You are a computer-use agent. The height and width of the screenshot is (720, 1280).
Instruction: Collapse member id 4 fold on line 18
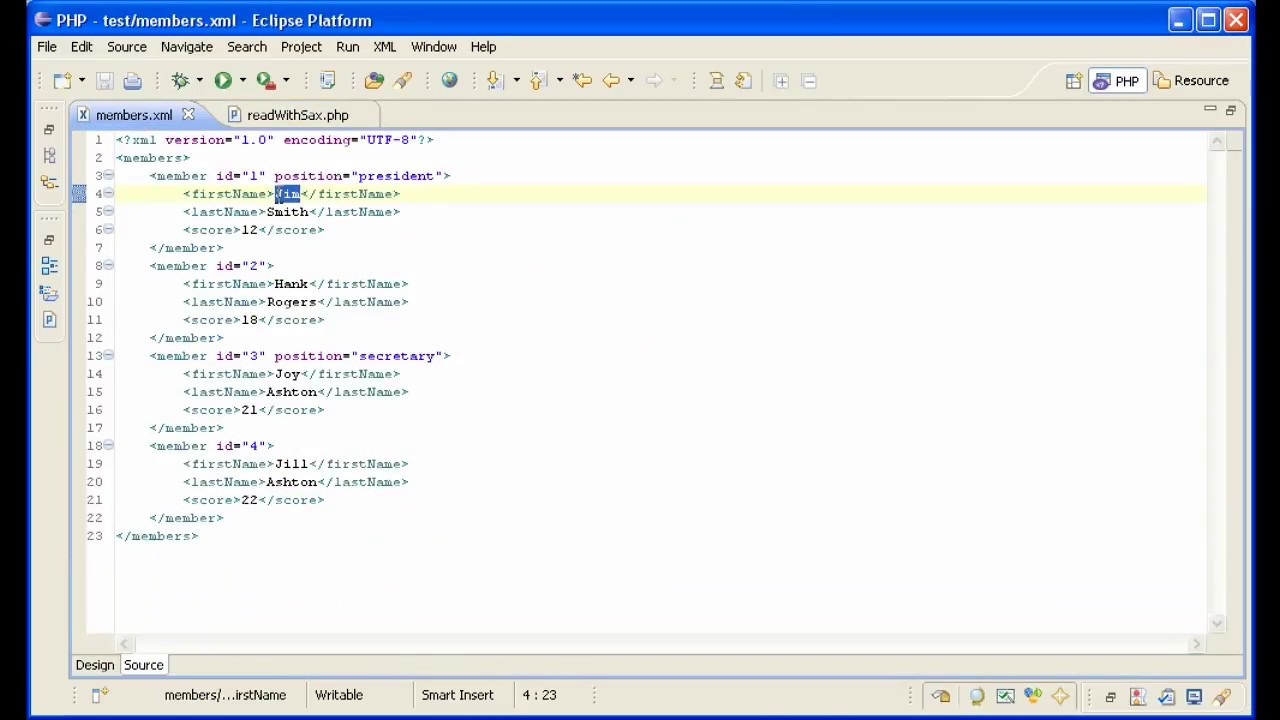(x=108, y=446)
